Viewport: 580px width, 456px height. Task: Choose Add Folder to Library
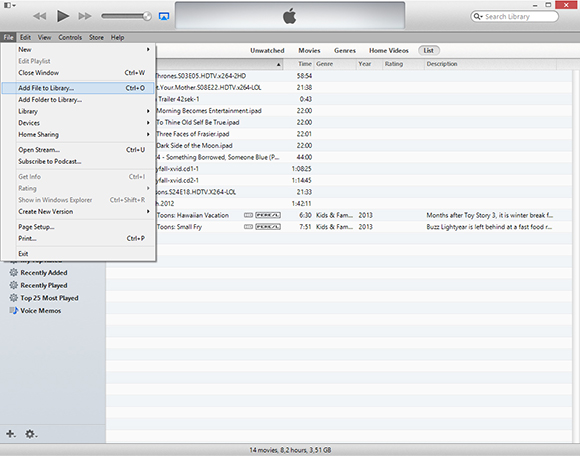pos(78,99)
